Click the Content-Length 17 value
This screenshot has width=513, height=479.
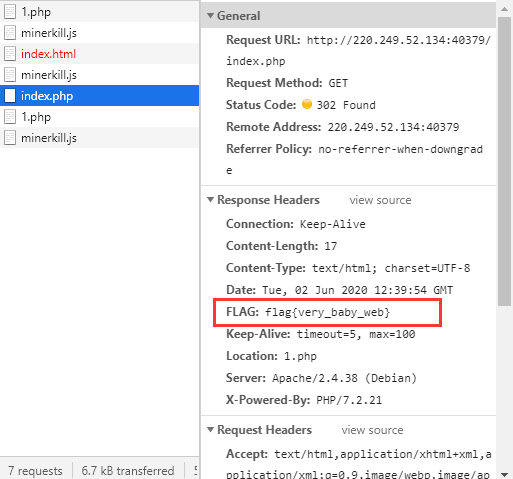point(331,246)
